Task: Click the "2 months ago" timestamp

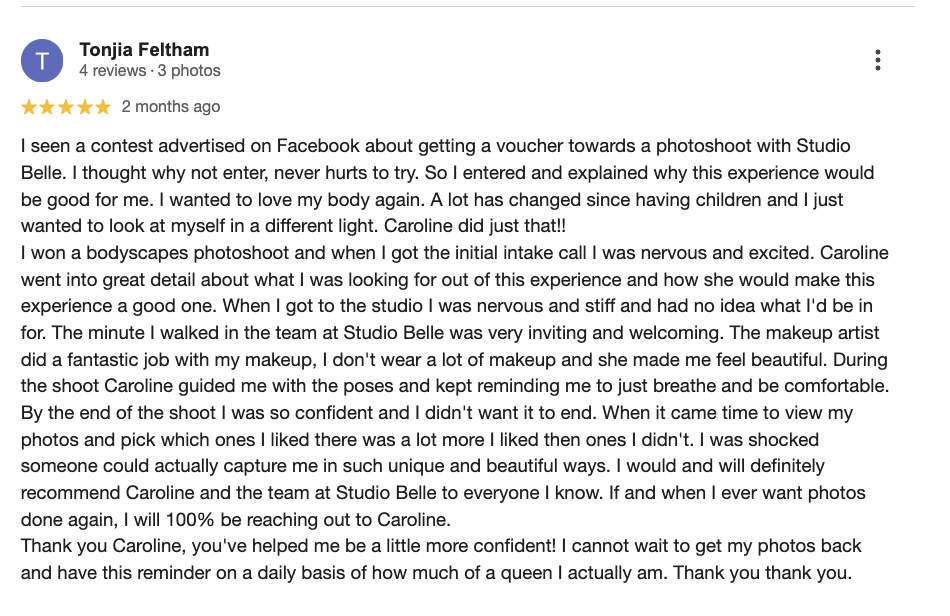Action: [x=171, y=107]
